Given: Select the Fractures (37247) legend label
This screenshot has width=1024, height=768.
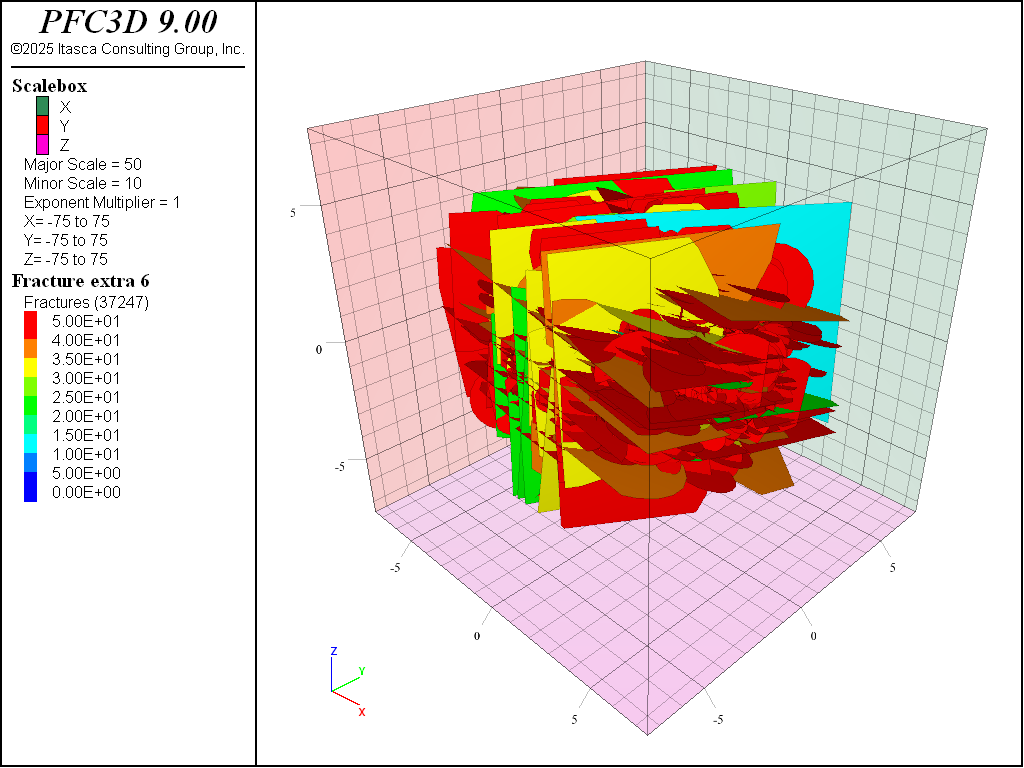Looking at the screenshot, I should 86,302.
